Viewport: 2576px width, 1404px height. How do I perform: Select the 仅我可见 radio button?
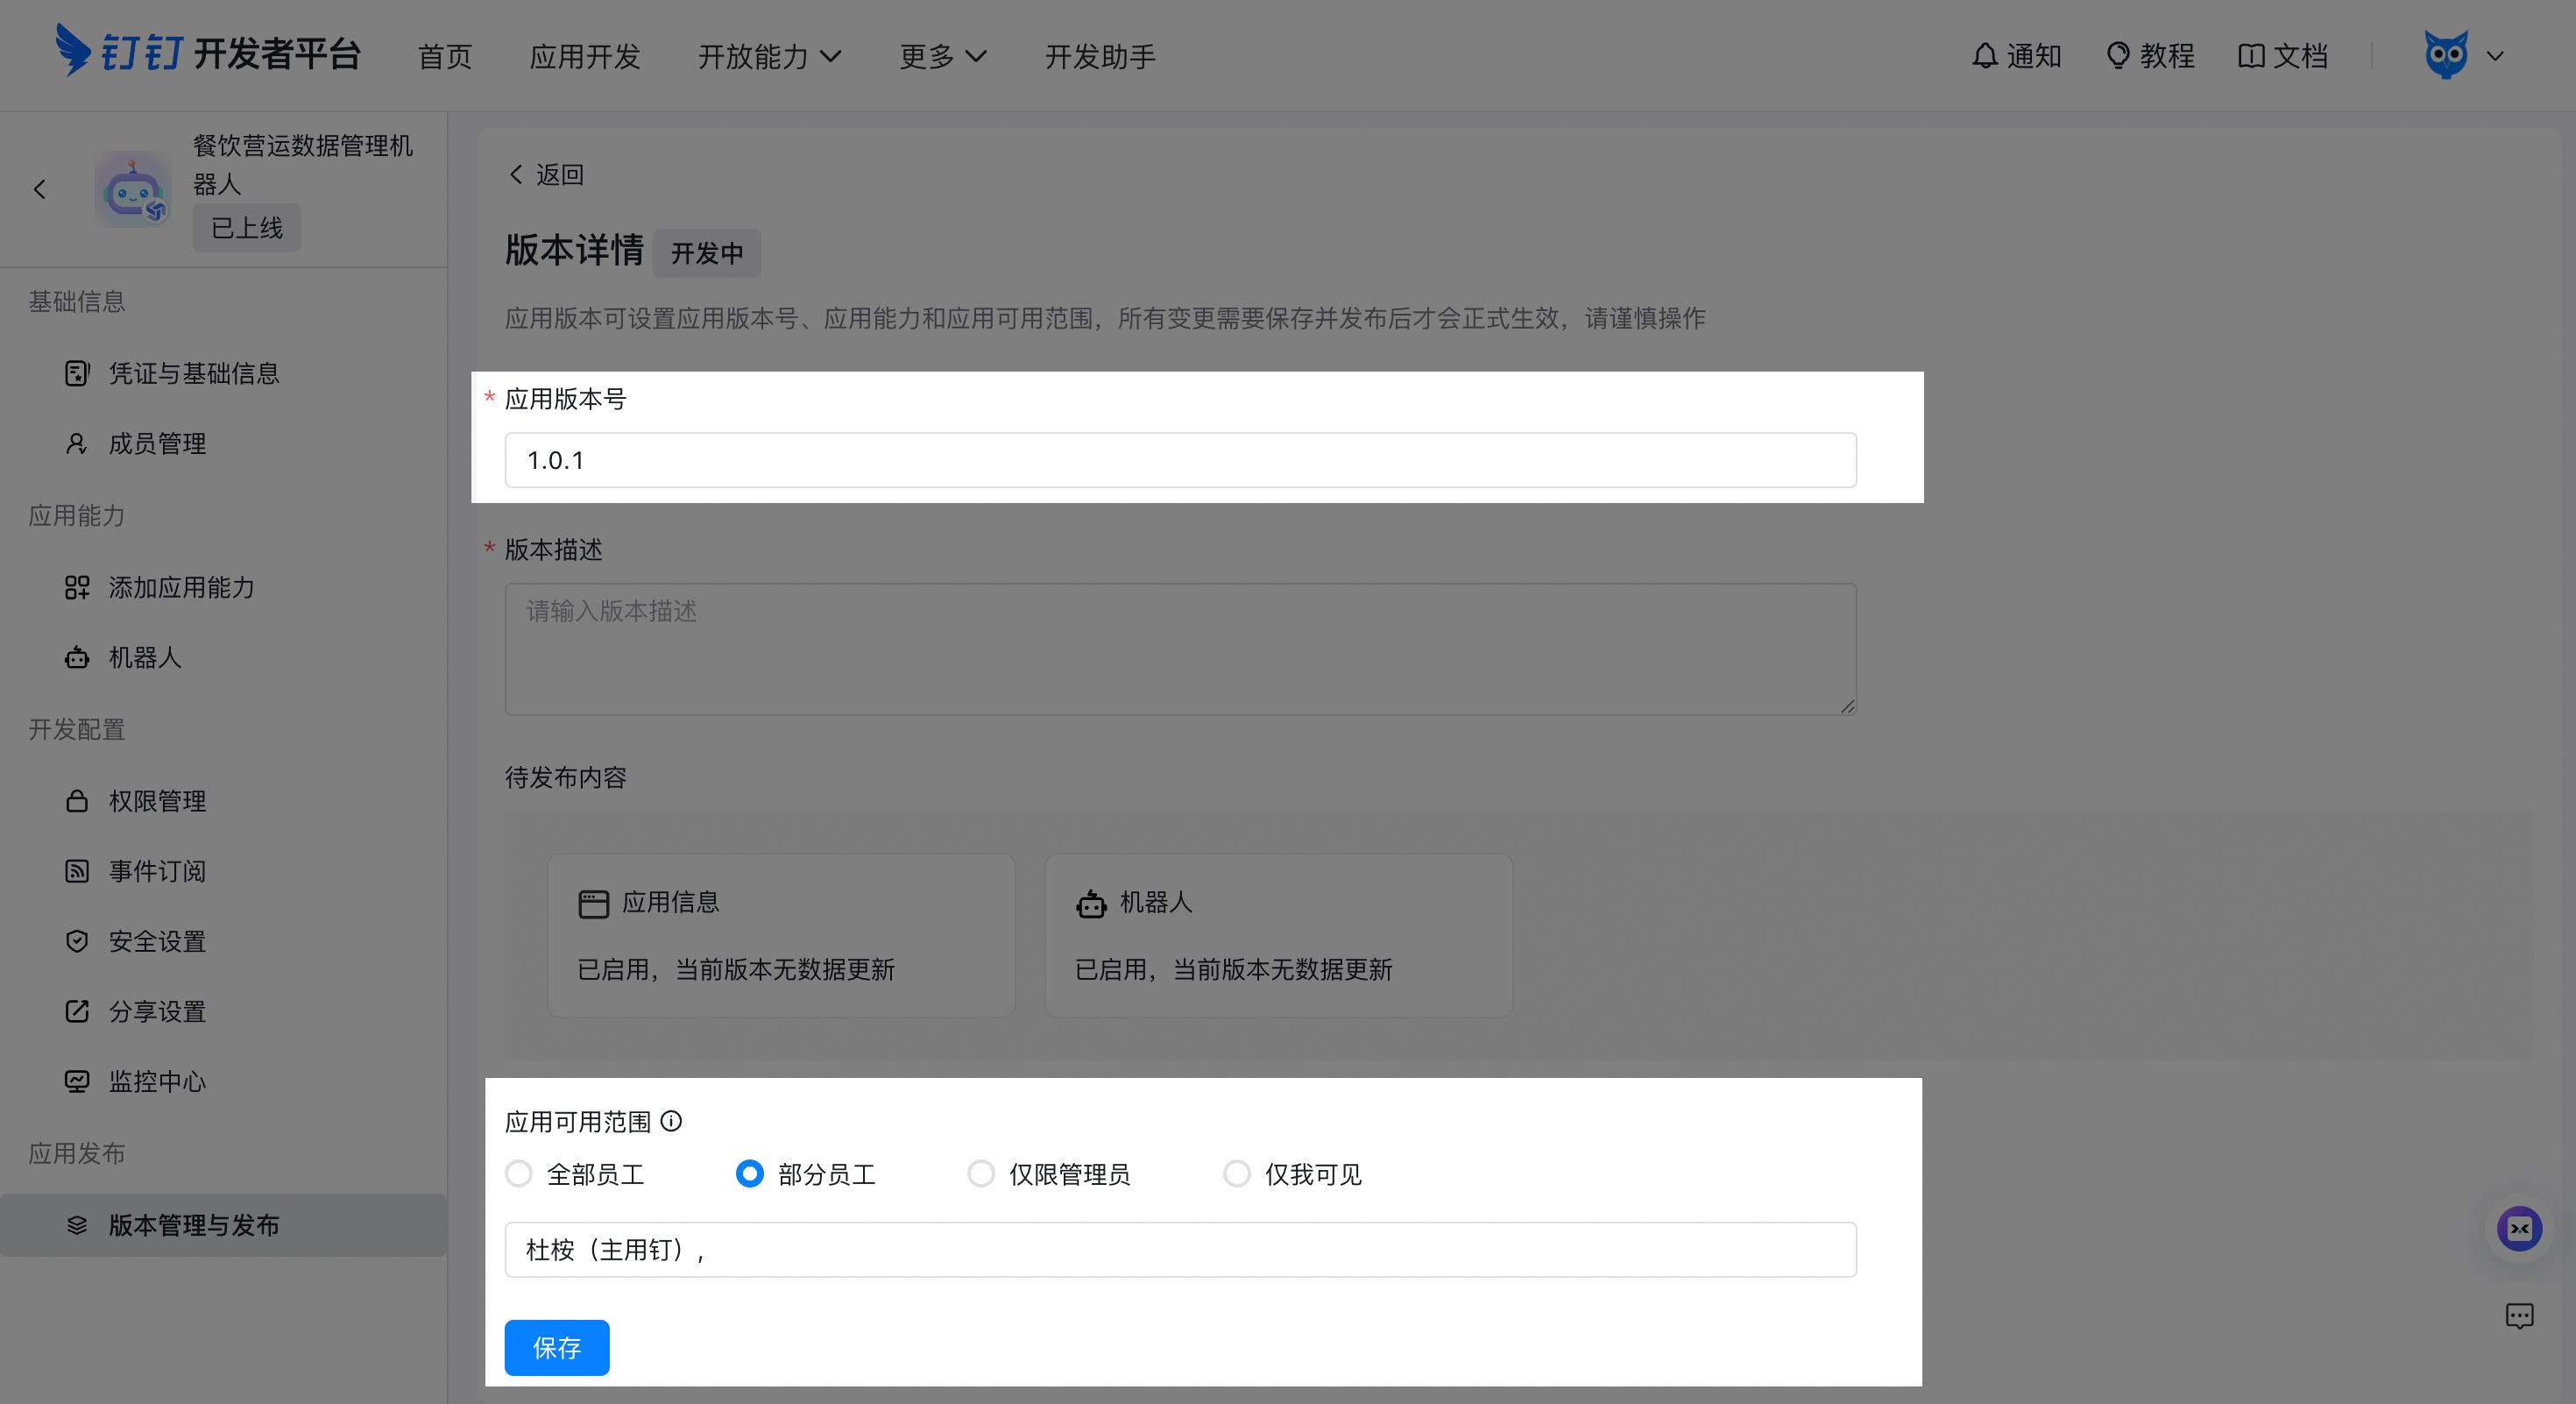(1237, 1173)
